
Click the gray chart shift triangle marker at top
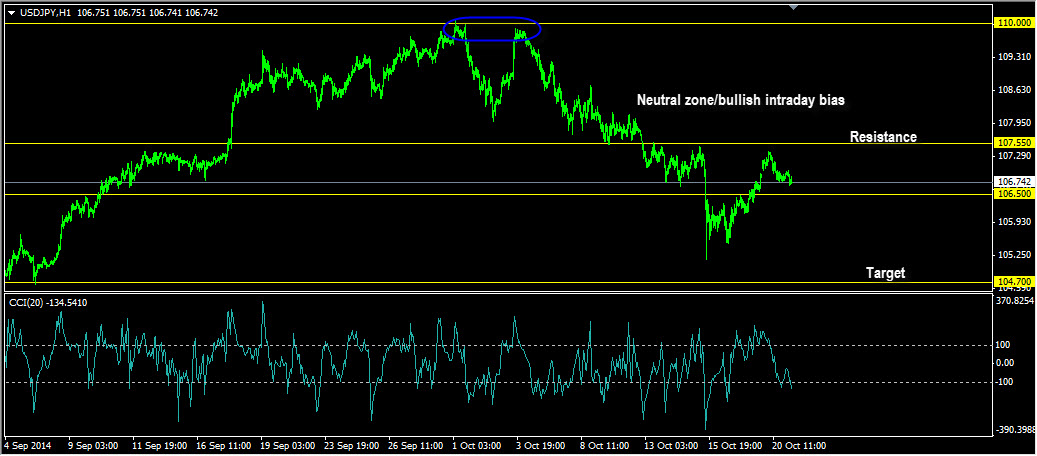pos(794,7)
